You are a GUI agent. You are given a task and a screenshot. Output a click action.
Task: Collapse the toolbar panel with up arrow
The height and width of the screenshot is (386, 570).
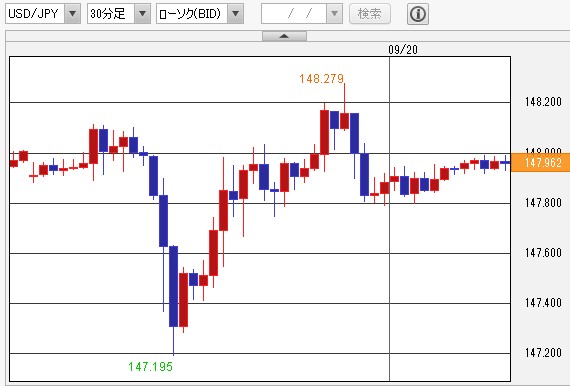pos(284,36)
